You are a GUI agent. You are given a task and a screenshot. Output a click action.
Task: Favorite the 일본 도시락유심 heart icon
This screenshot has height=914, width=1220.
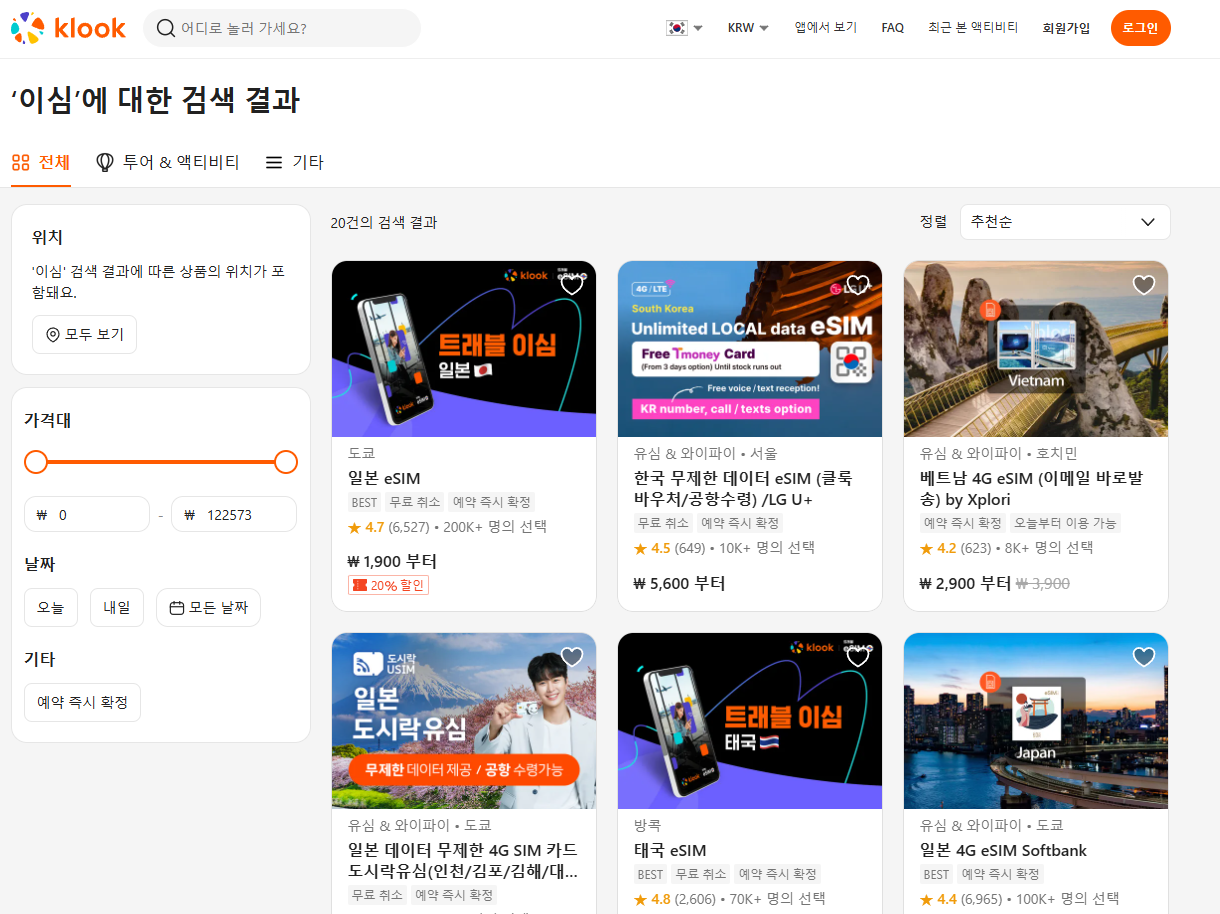pyautogui.click(x=572, y=657)
